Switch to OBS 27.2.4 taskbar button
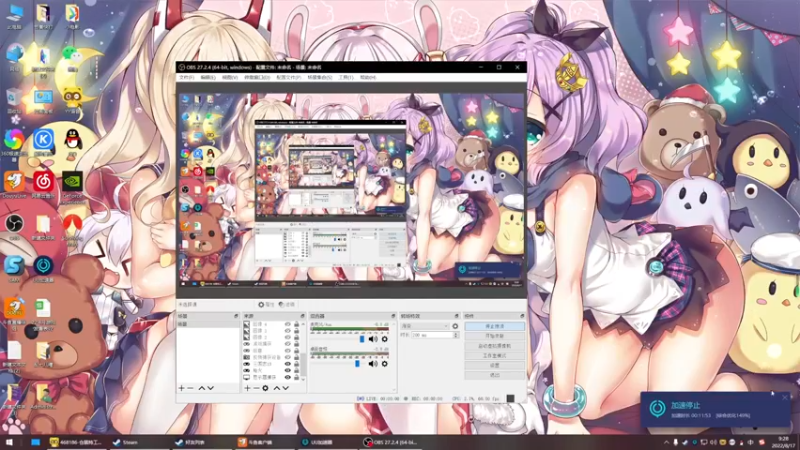 click(393, 442)
